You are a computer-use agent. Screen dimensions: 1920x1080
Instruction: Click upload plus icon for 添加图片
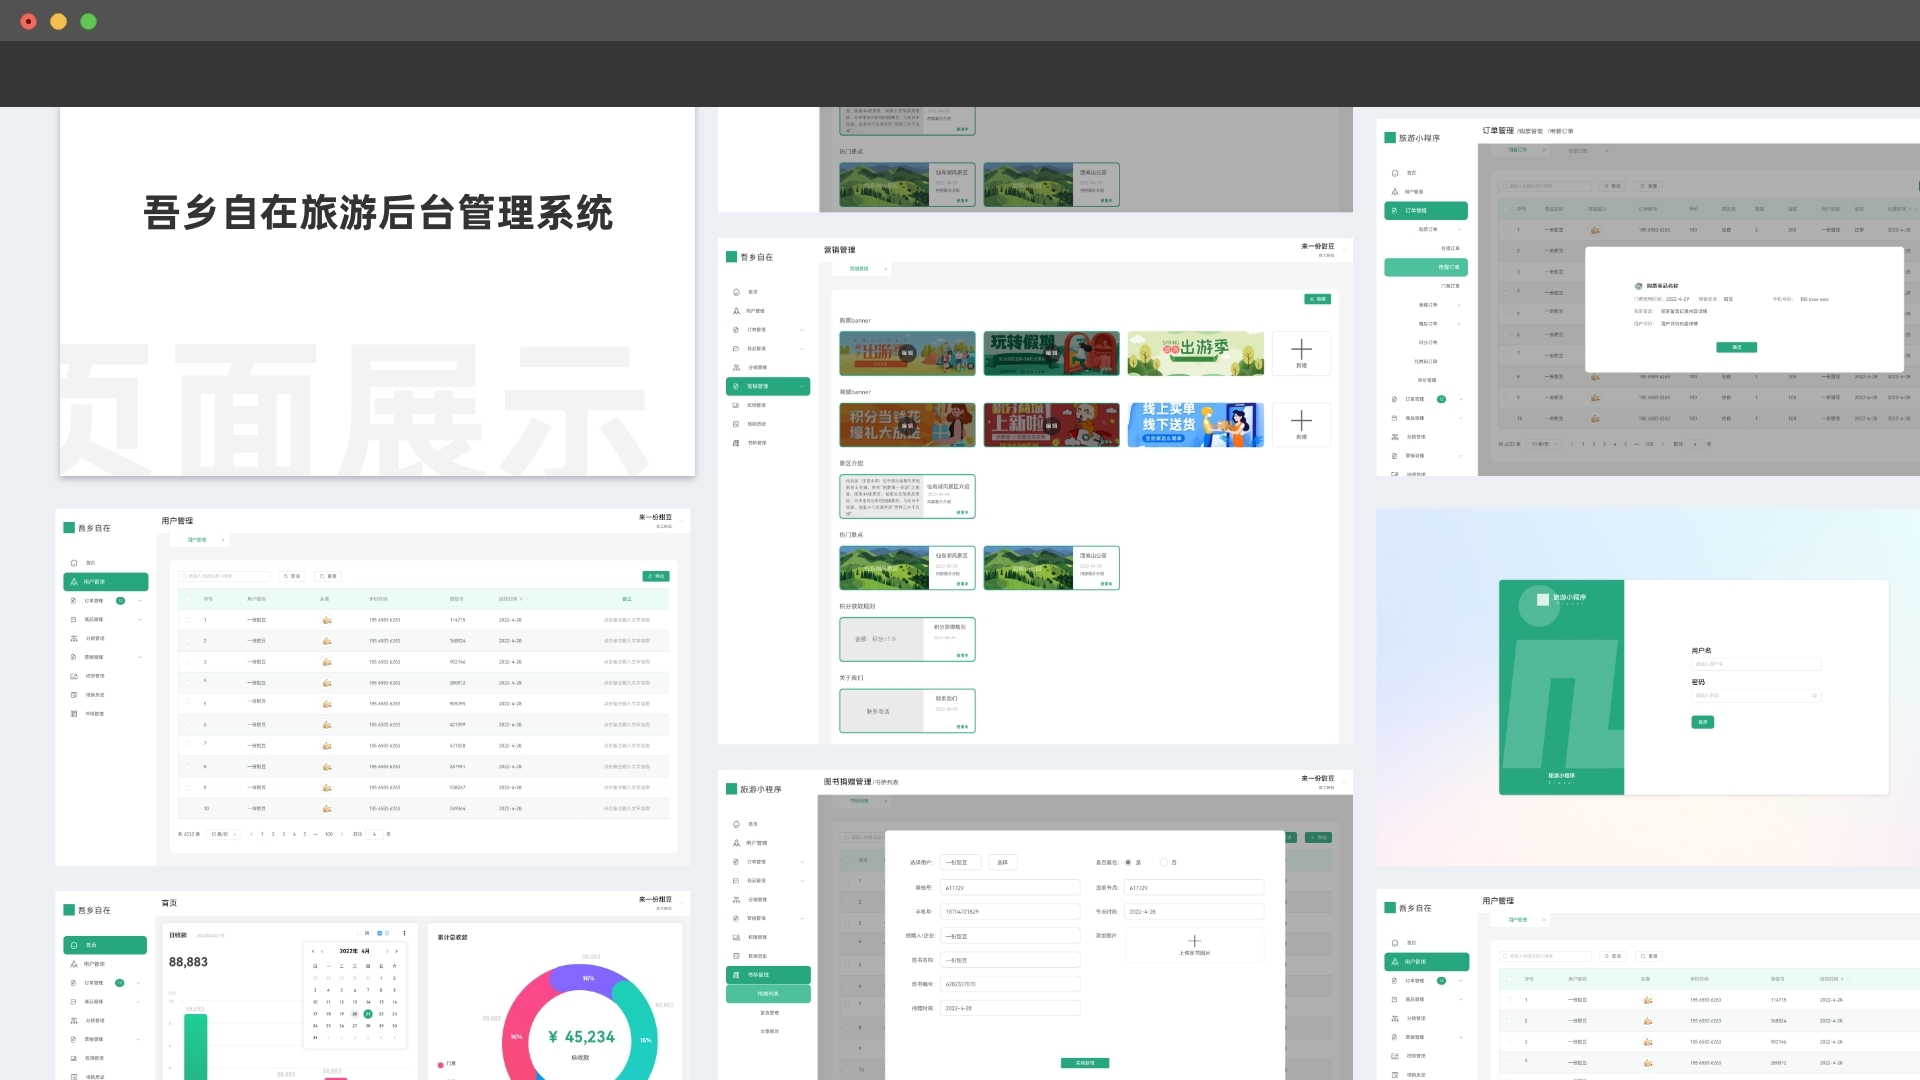pos(1194,941)
